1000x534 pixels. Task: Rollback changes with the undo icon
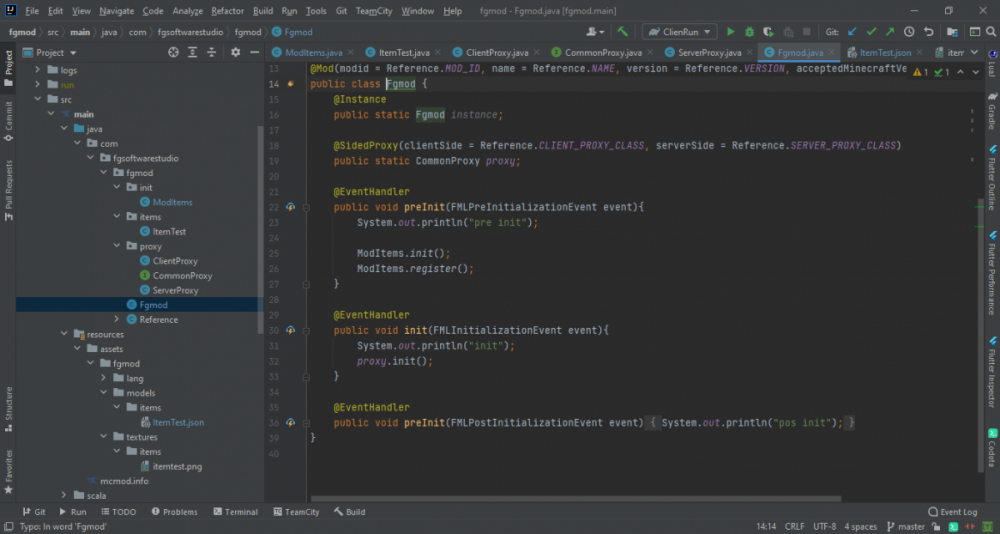pos(928,32)
